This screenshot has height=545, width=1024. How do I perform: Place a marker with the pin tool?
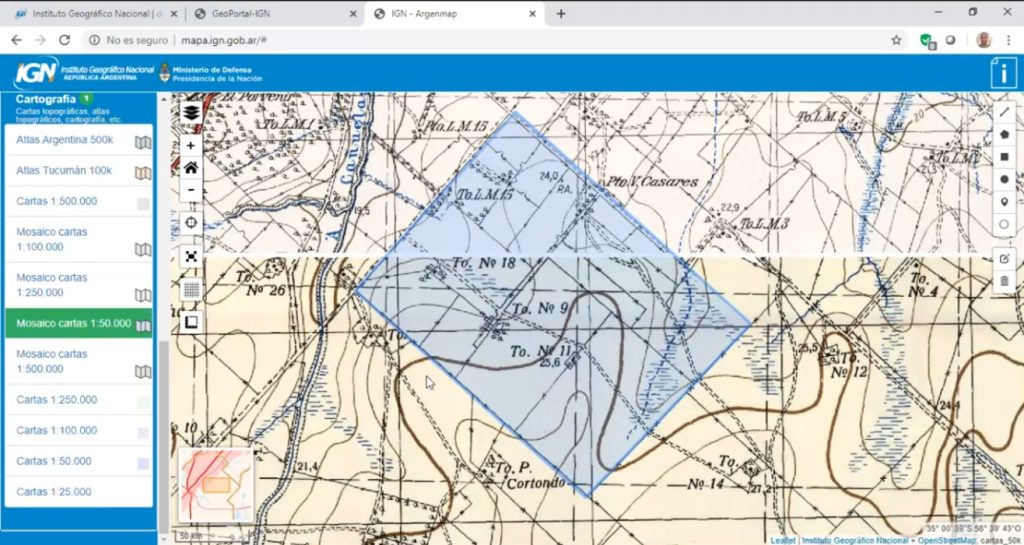point(1004,202)
